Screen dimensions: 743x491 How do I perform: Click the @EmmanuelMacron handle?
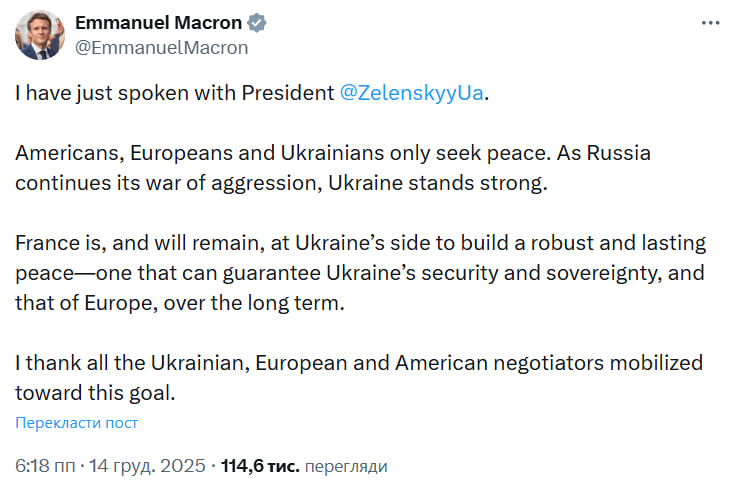pos(156,47)
